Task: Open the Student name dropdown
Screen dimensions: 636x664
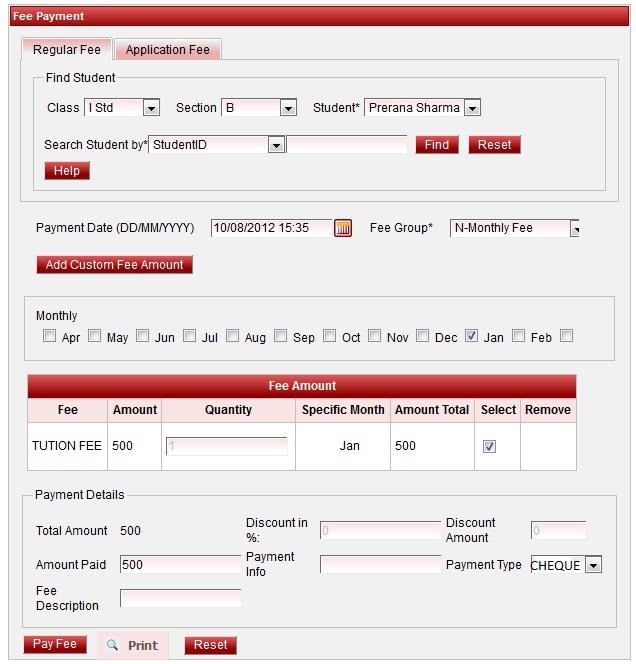Action: pos(473,108)
